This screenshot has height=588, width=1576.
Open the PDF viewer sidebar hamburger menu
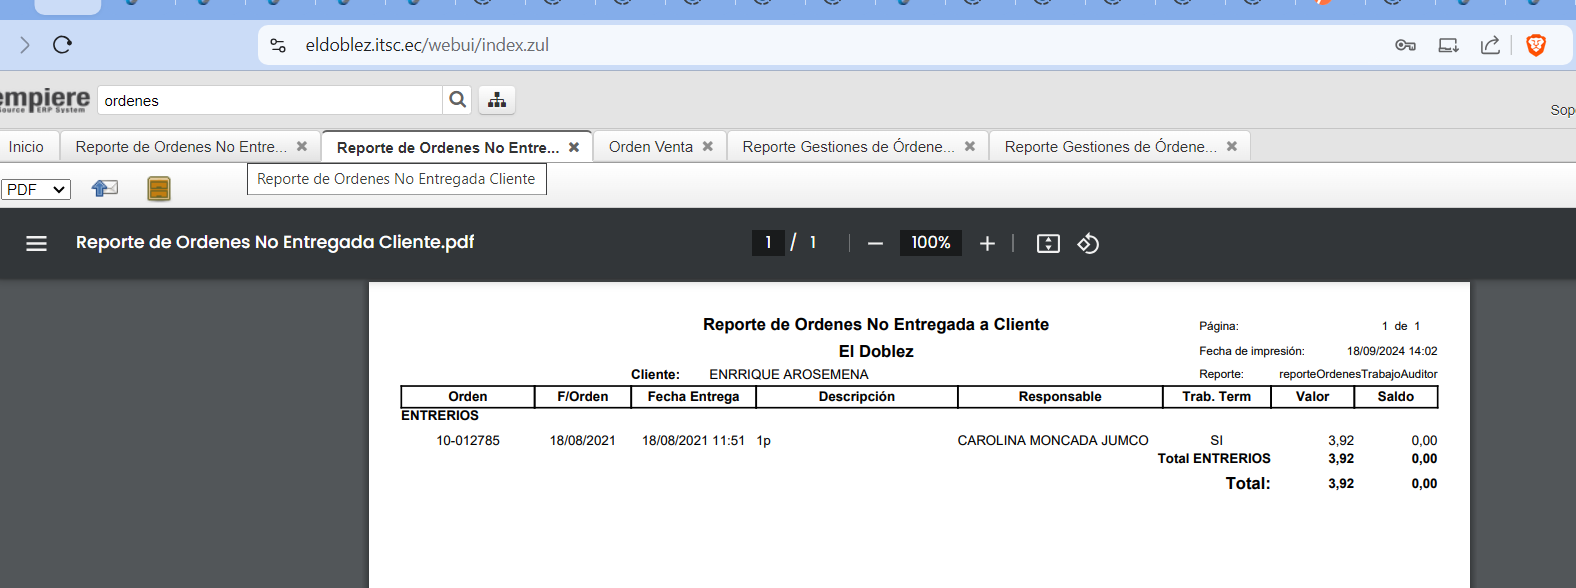click(x=37, y=243)
